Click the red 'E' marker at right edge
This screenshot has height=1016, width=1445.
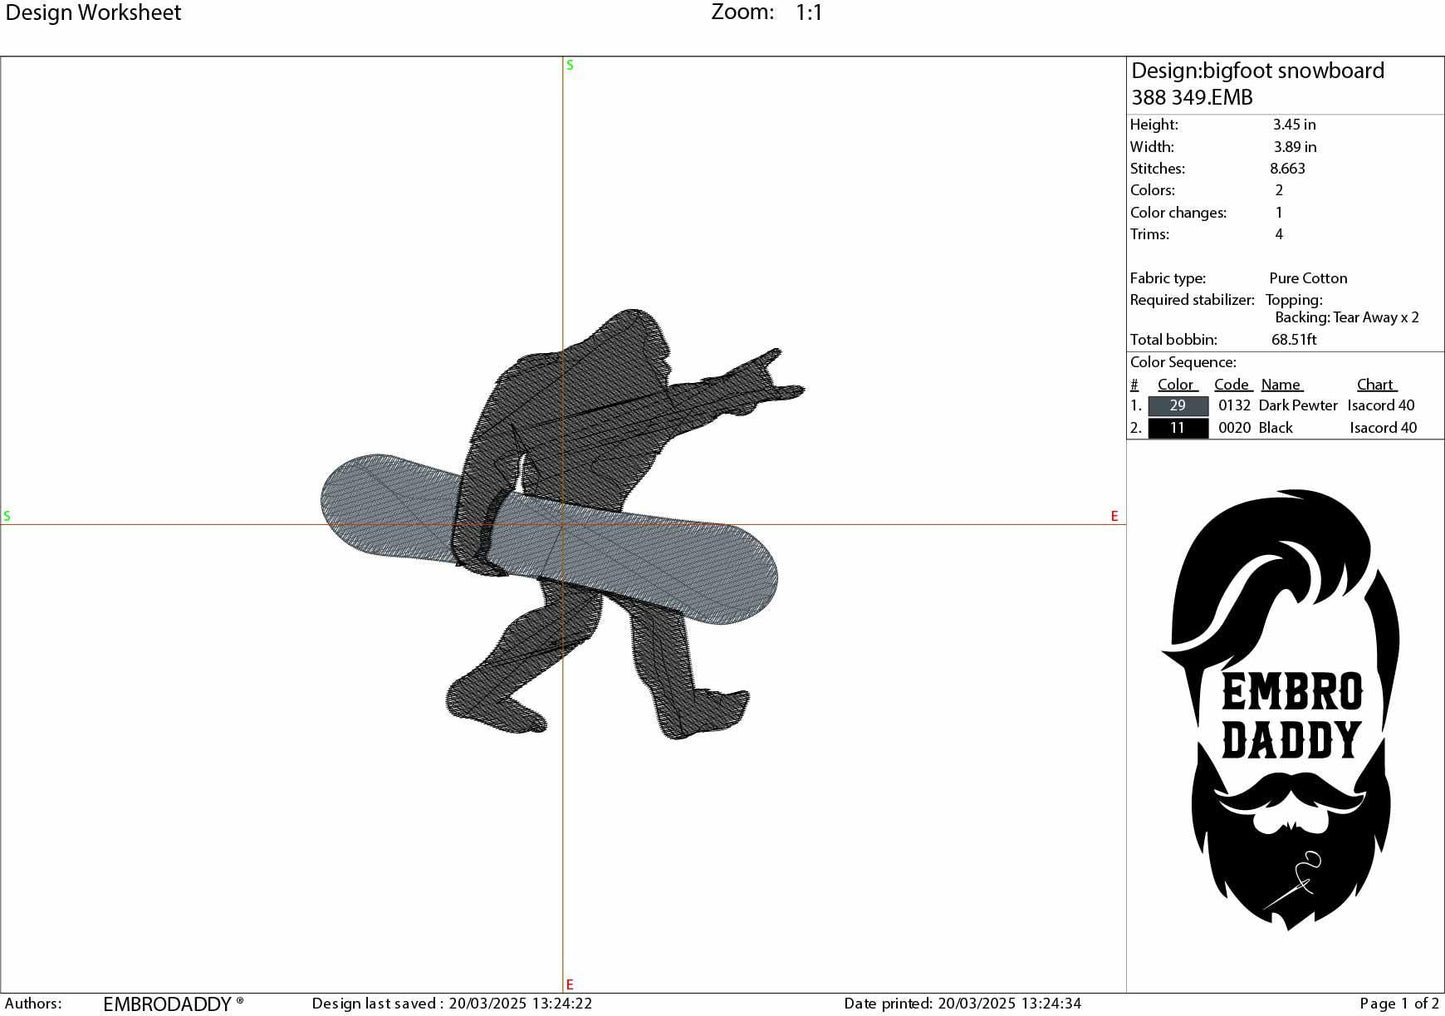coord(1115,517)
